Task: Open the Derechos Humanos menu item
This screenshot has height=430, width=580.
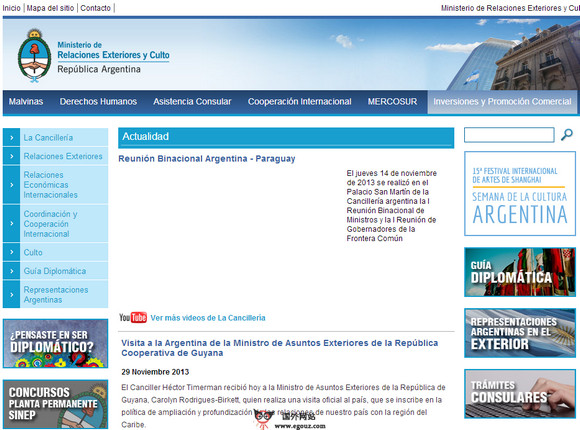Action: [98, 101]
